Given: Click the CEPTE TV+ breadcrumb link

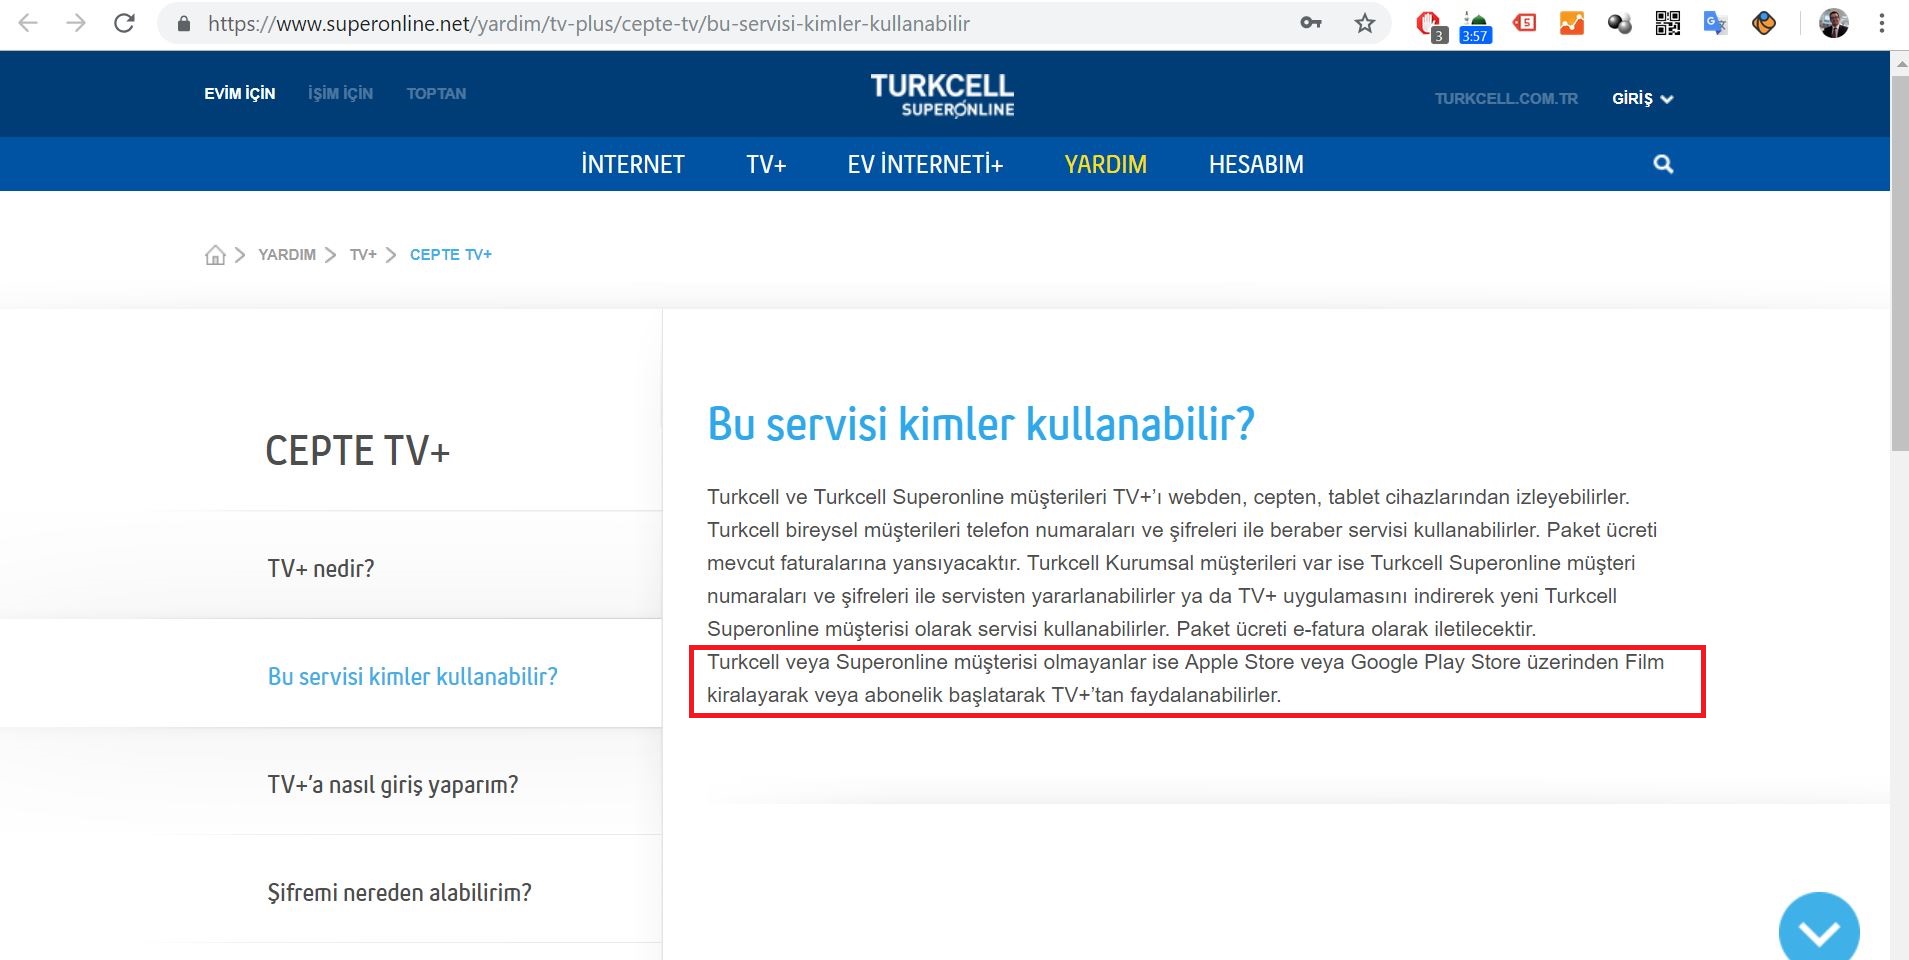Looking at the screenshot, I should click(451, 255).
